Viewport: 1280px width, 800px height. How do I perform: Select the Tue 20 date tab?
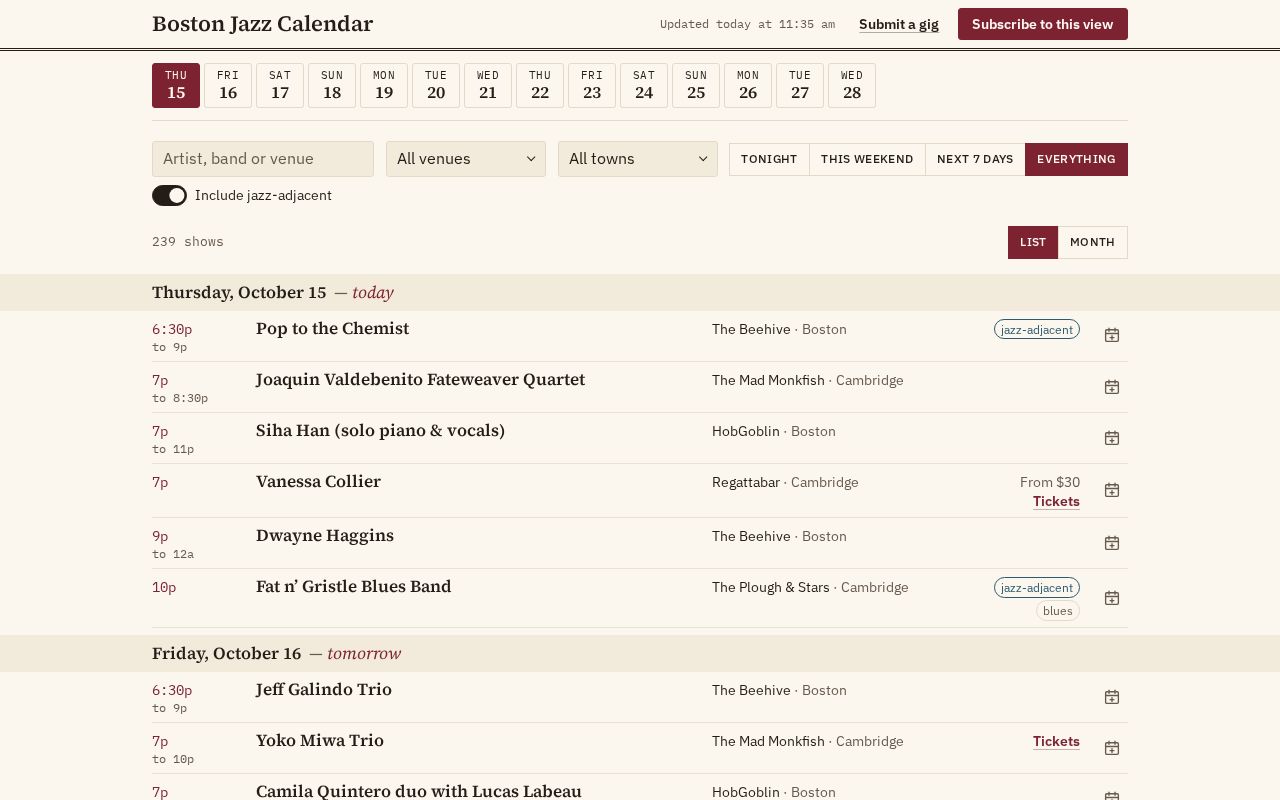click(436, 85)
